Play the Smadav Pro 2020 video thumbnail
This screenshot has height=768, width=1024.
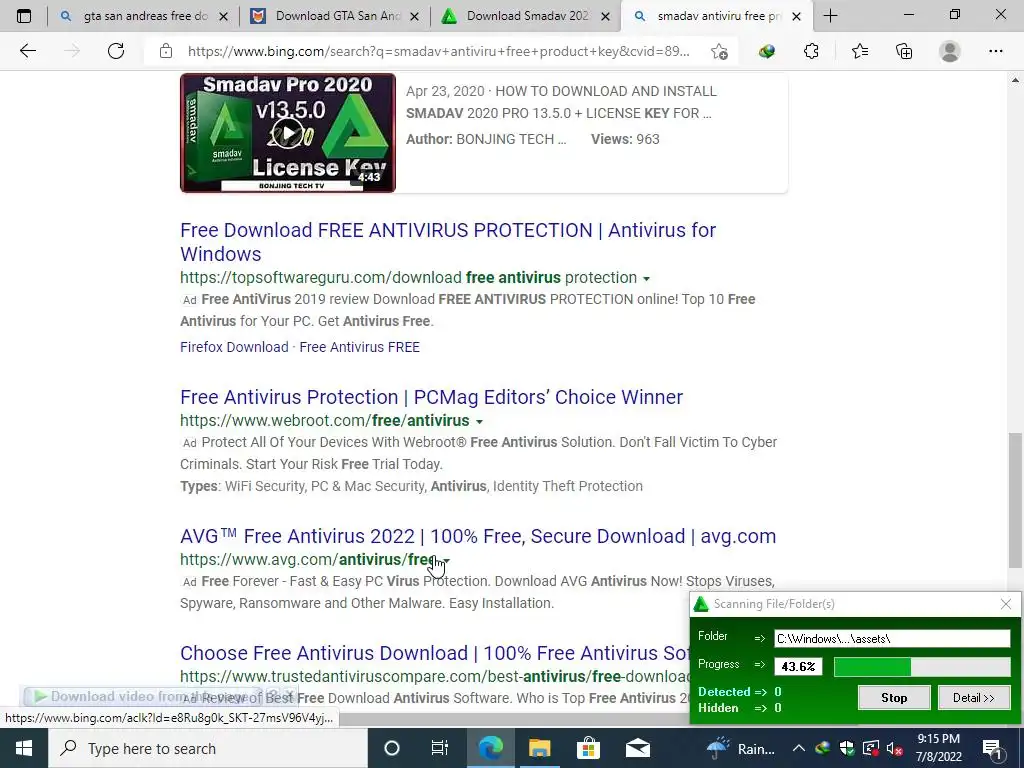(x=288, y=133)
